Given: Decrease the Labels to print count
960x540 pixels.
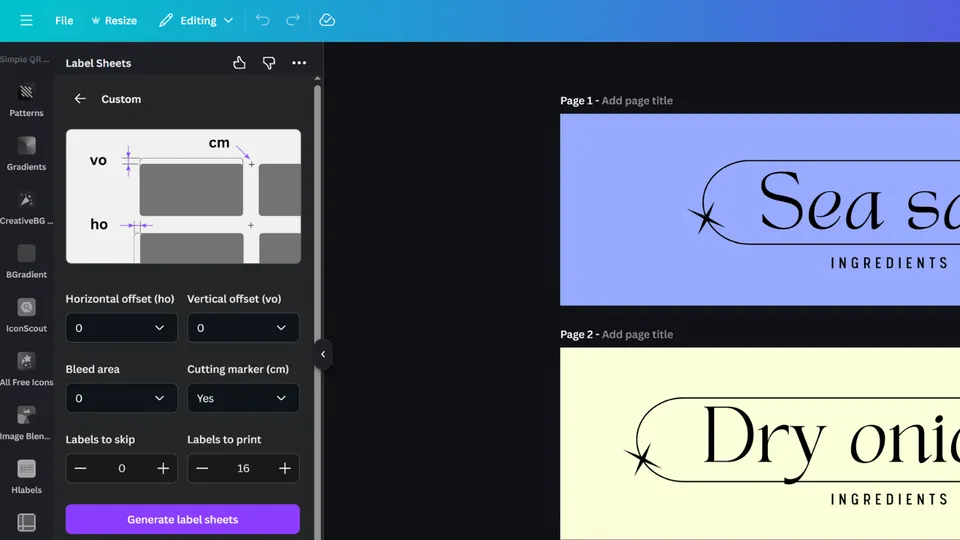Looking at the screenshot, I should 202,468.
